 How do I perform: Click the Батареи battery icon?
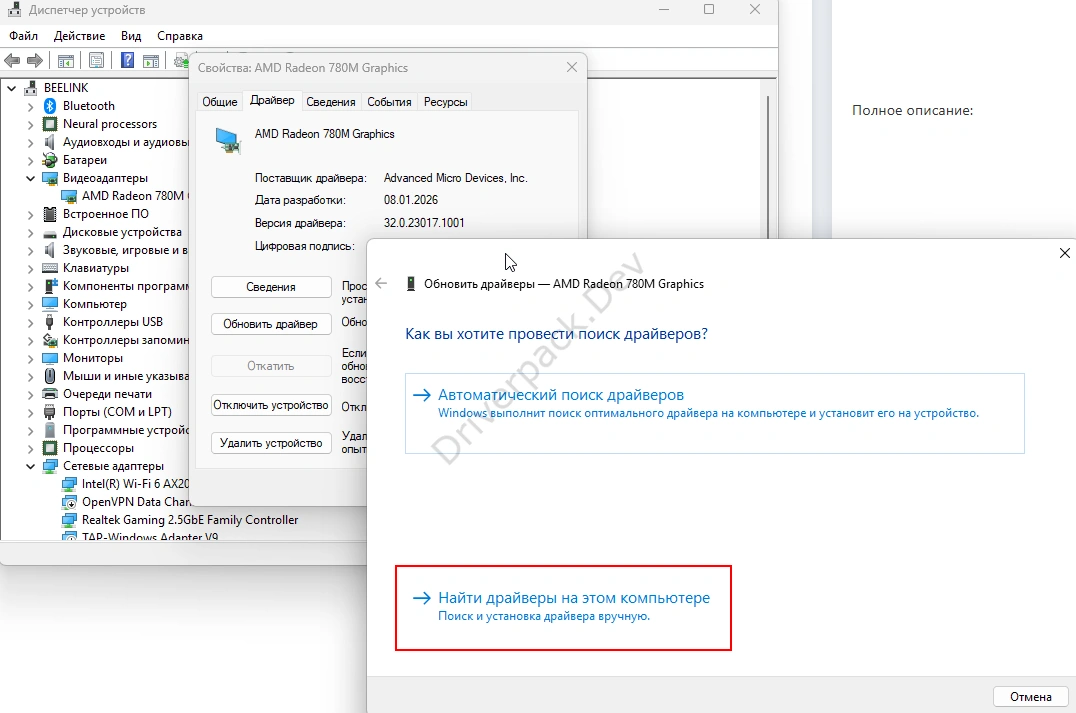pyautogui.click(x=49, y=160)
